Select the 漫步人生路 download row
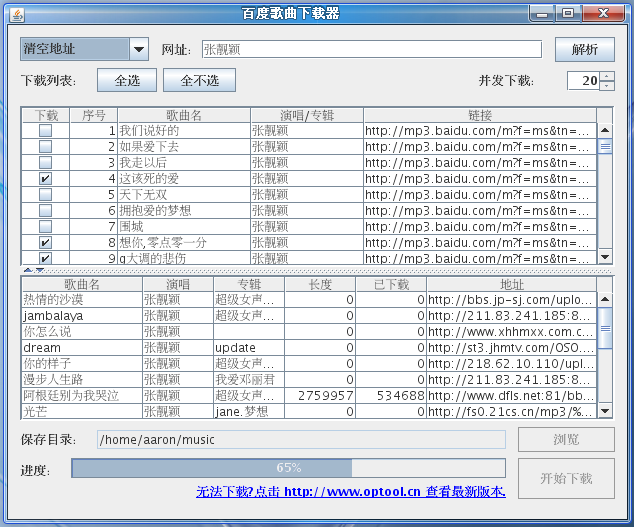634x527 pixels. click(309, 379)
